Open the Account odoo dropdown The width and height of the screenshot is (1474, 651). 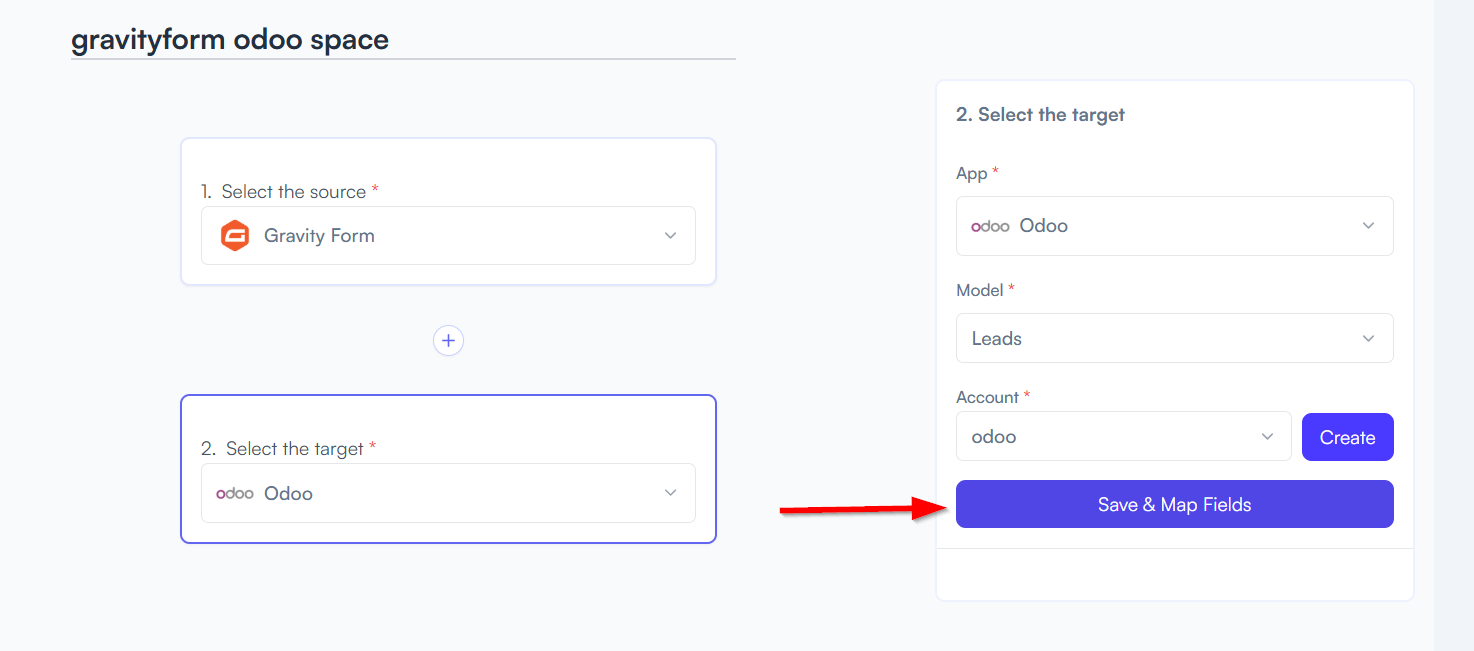[1123, 437]
